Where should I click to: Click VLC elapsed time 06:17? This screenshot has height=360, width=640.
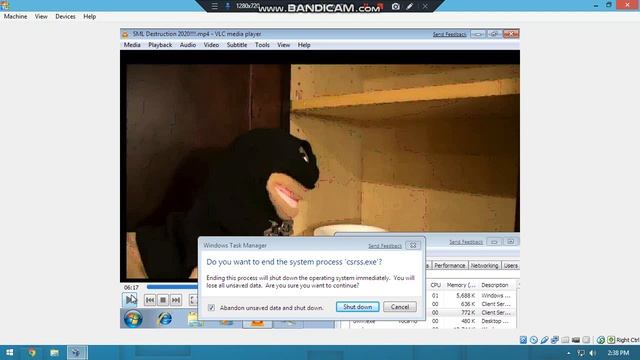(131, 287)
